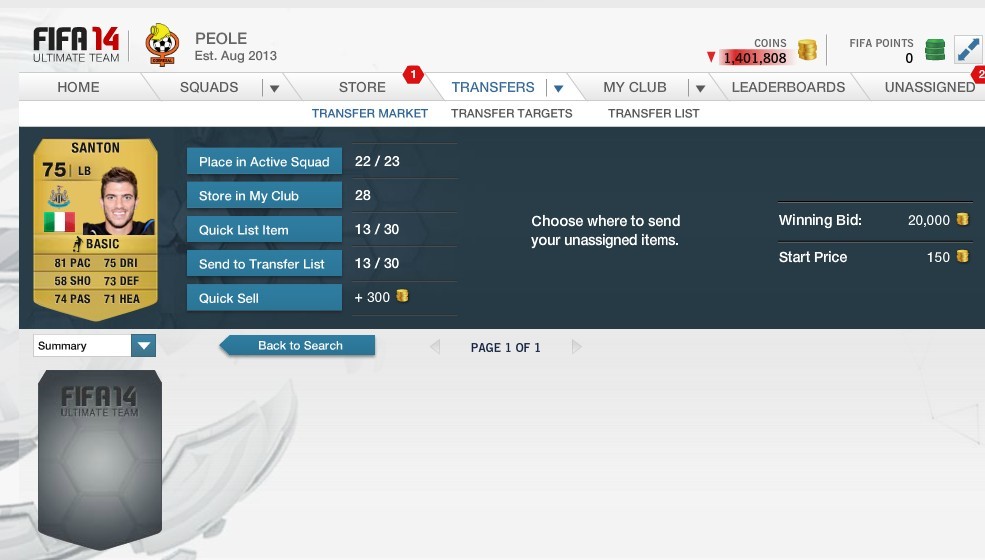Click the PEOLE club crest badge
Viewport: 985px width, 560px height.
[162, 45]
